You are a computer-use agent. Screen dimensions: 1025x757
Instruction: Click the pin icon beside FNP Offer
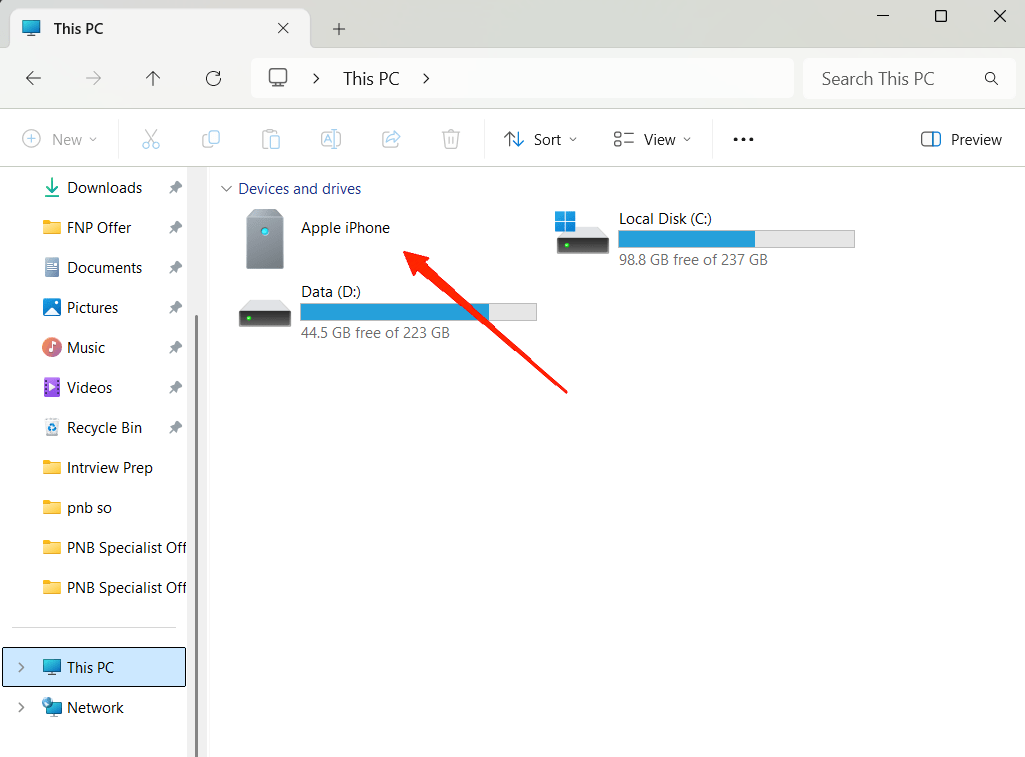(x=175, y=227)
